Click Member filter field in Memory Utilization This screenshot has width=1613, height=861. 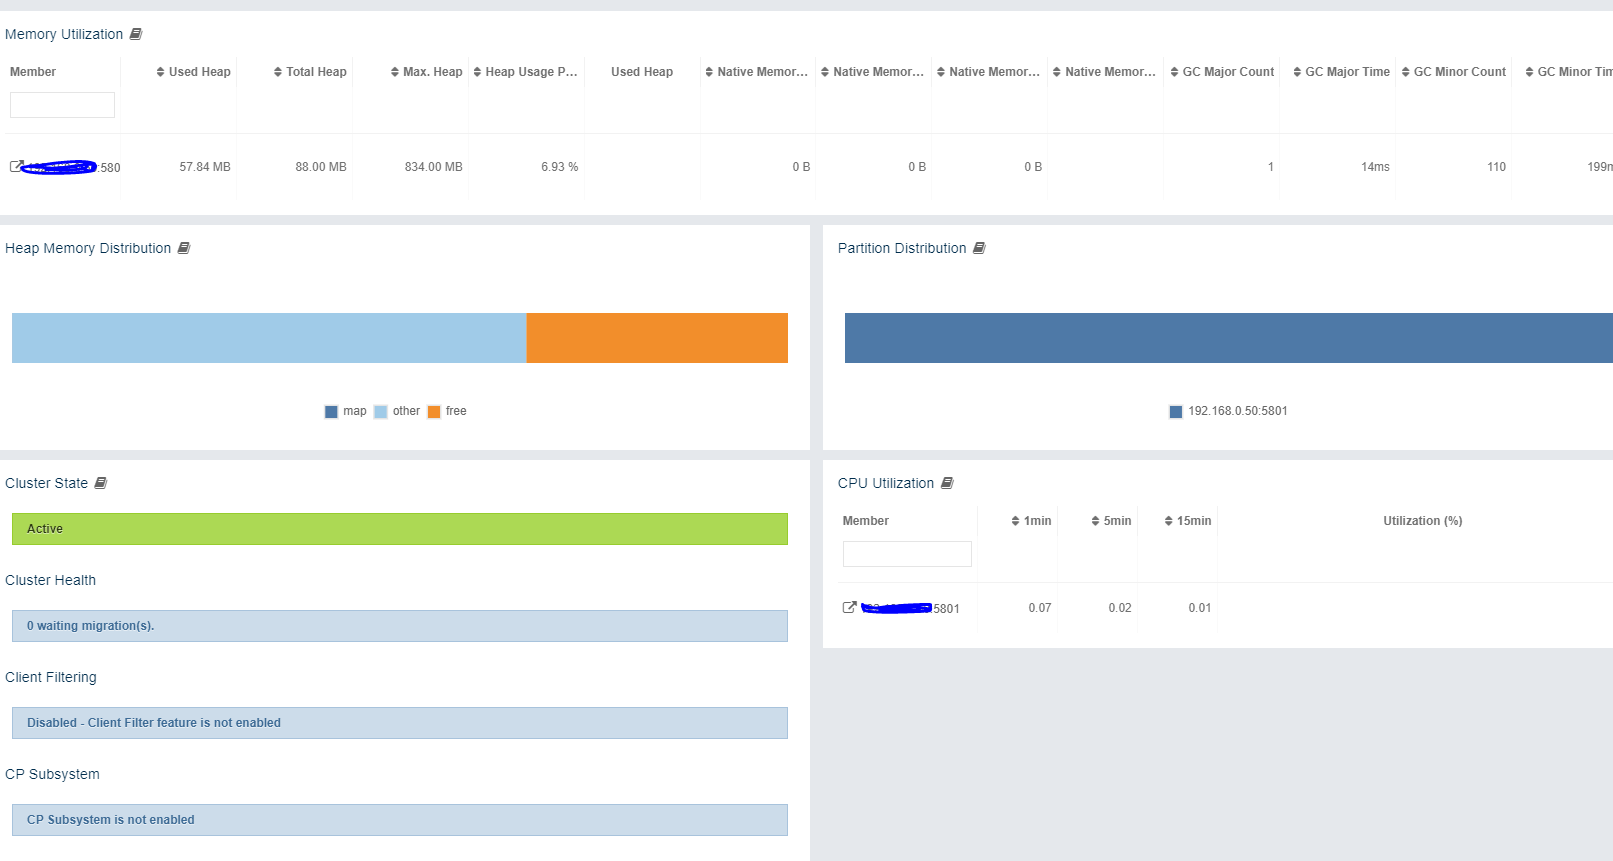coord(62,105)
